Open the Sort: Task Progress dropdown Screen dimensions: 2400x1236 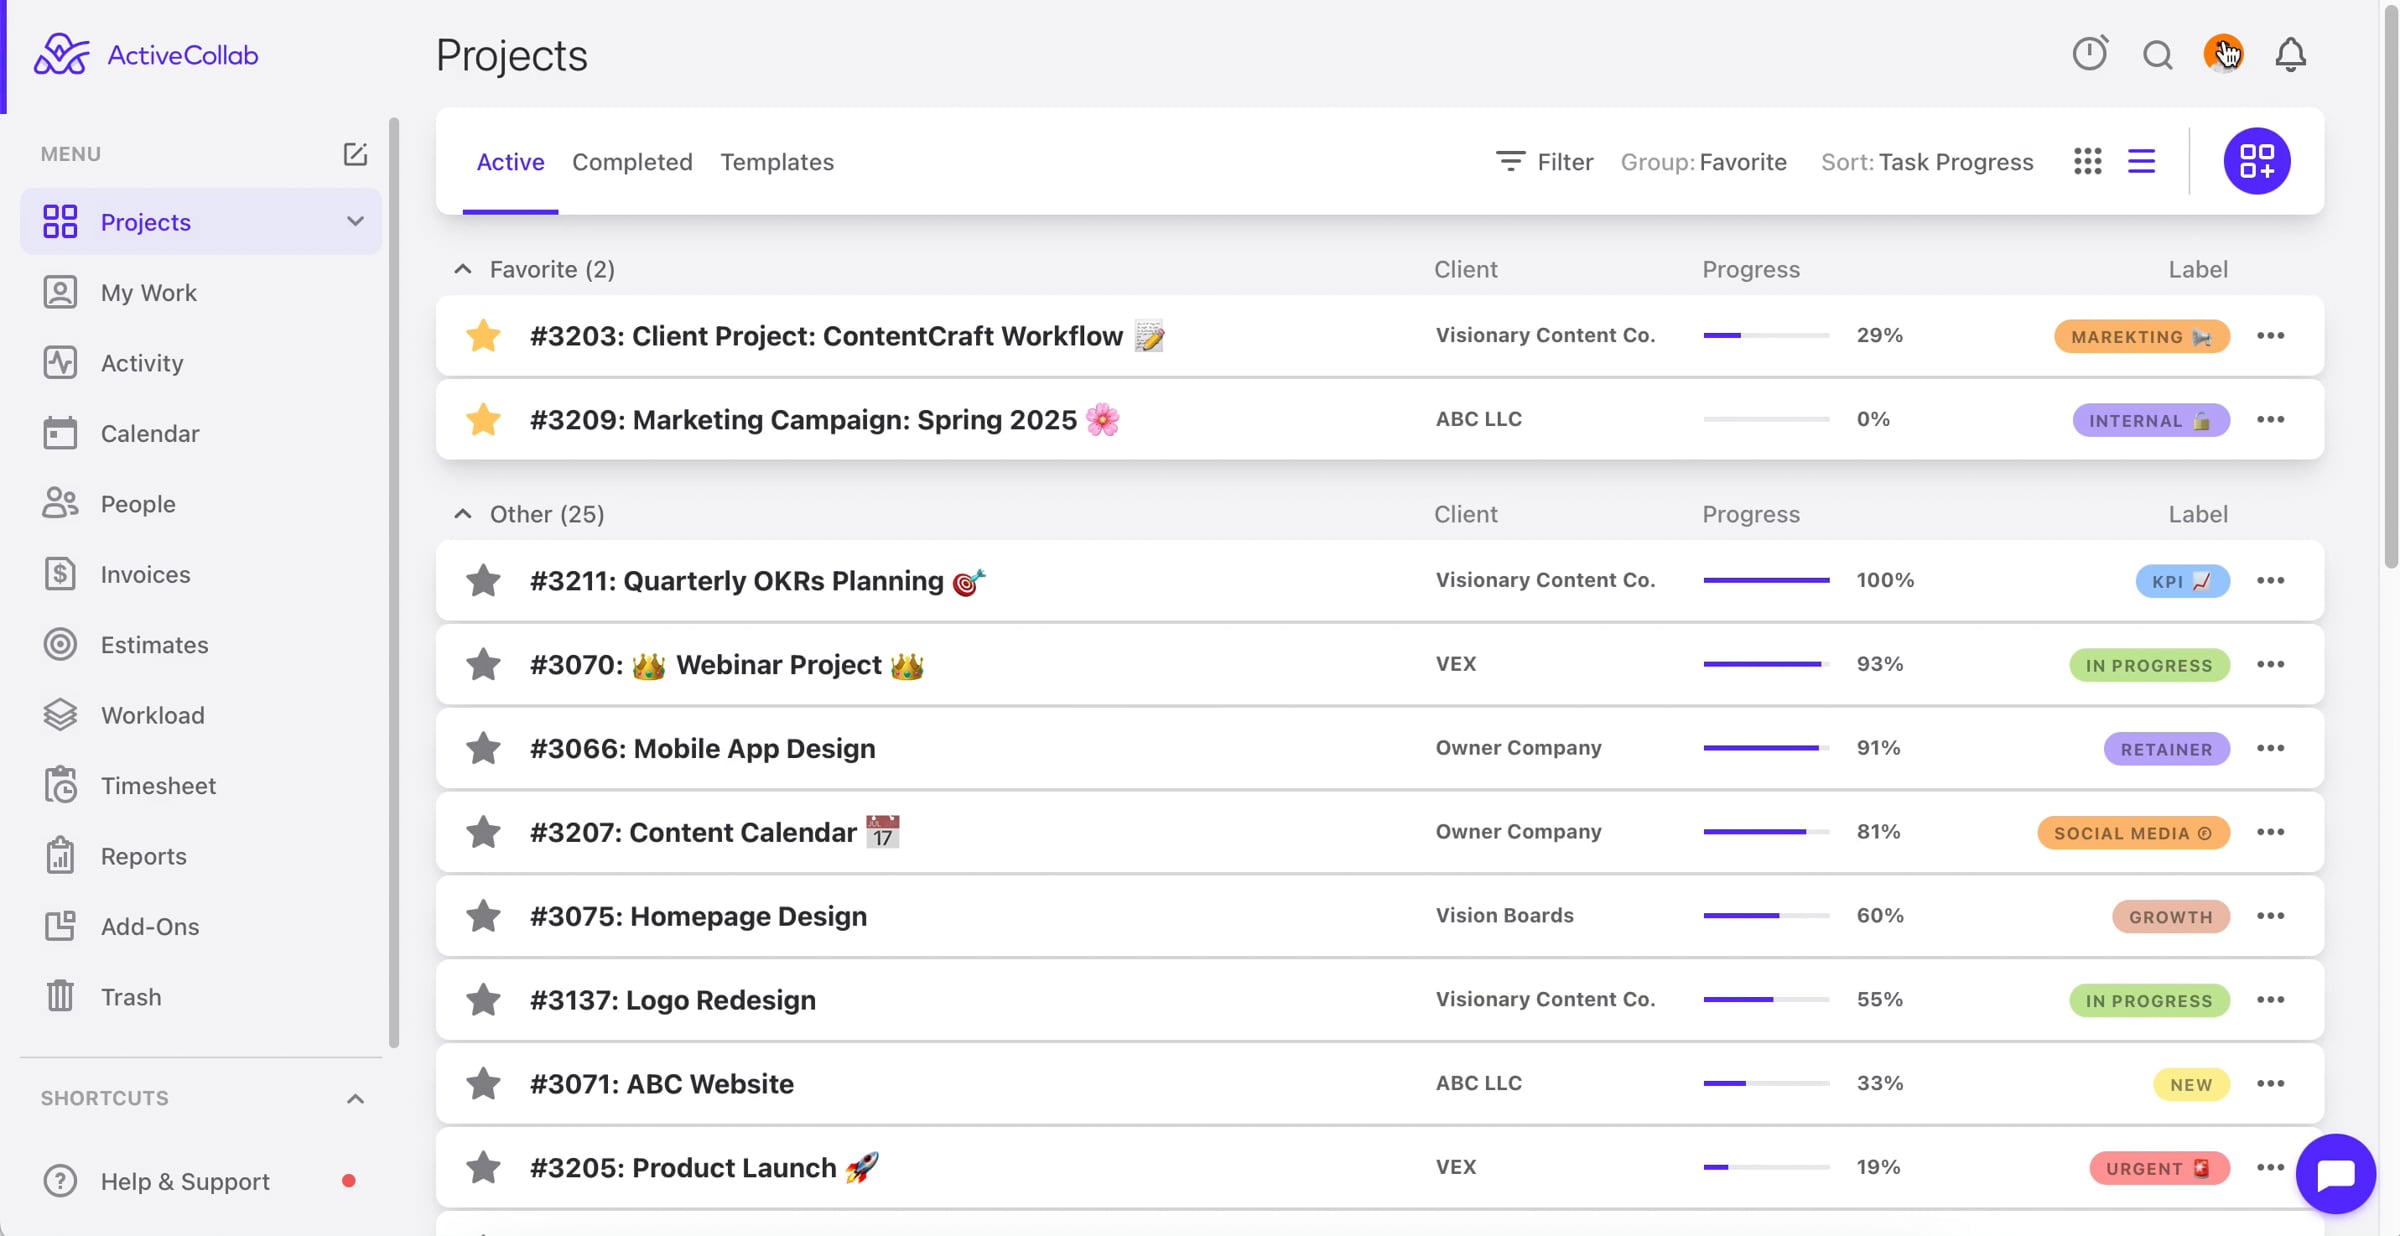pos(1926,162)
